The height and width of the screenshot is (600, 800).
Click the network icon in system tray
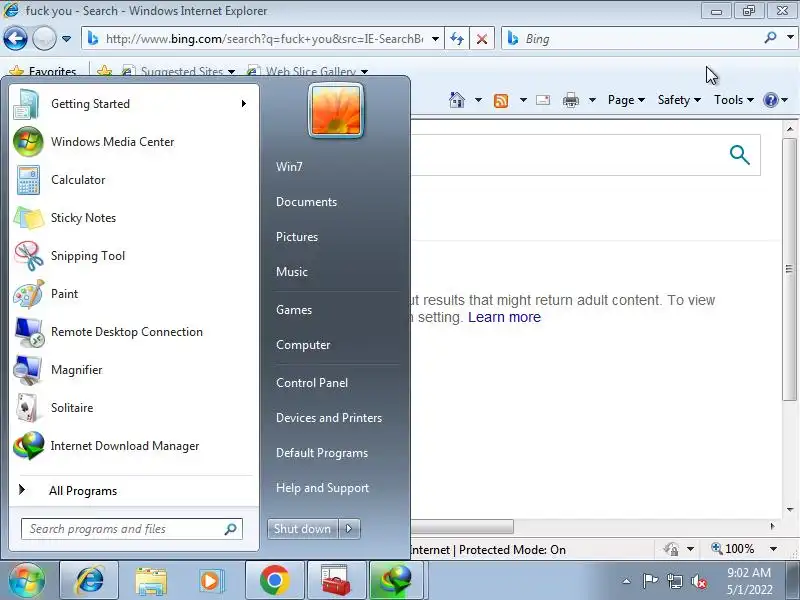[674, 581]
